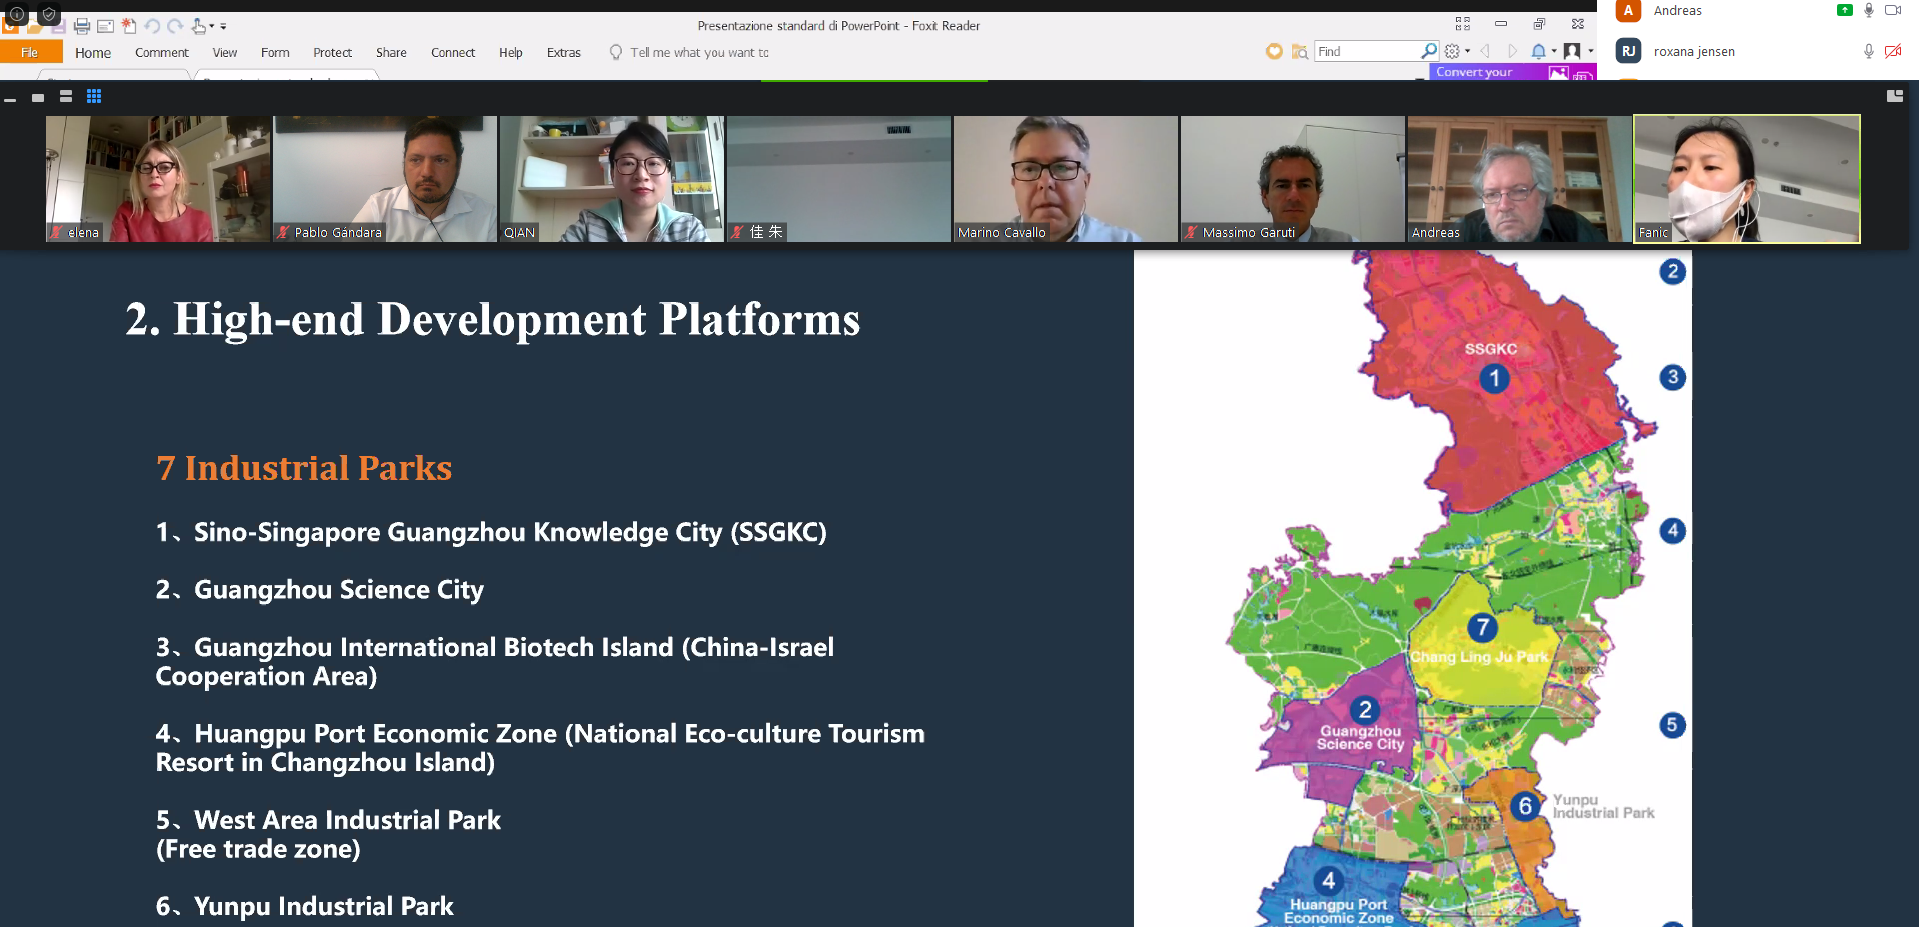This screenshot has height=927, width=1919.
Task: Click inside the Find search field
Action: point(1366,51)
